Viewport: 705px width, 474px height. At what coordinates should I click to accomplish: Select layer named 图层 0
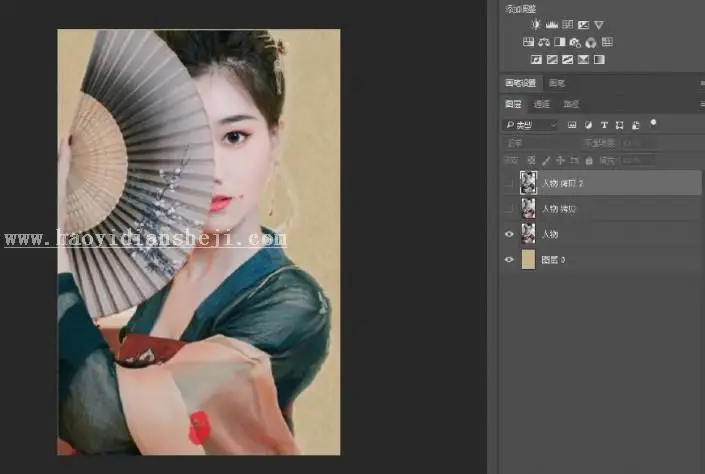[553, 260]
